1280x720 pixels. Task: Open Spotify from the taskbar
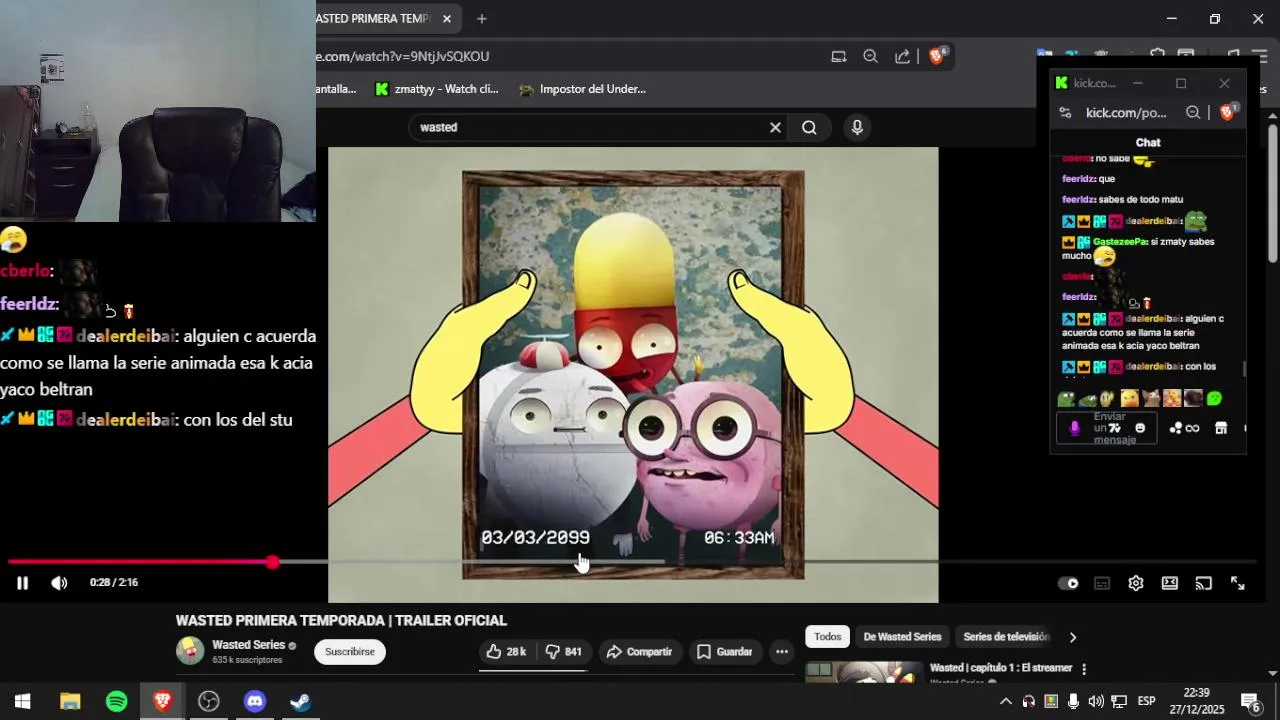[116, 701]
